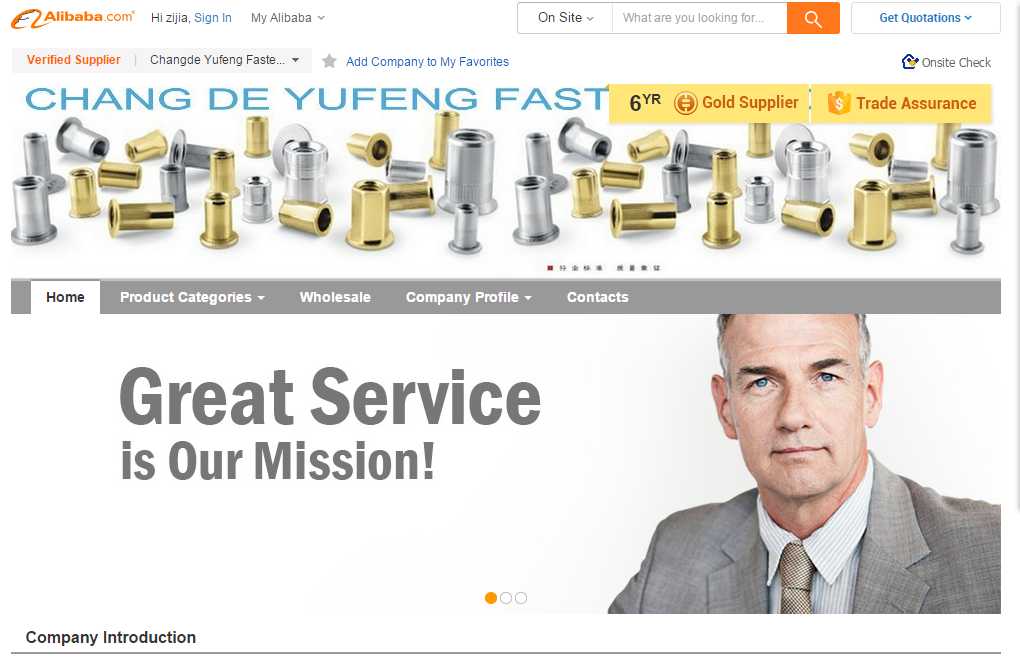Open the Get Quotations dropdown

pyautogui.click(x=926, y=18)
